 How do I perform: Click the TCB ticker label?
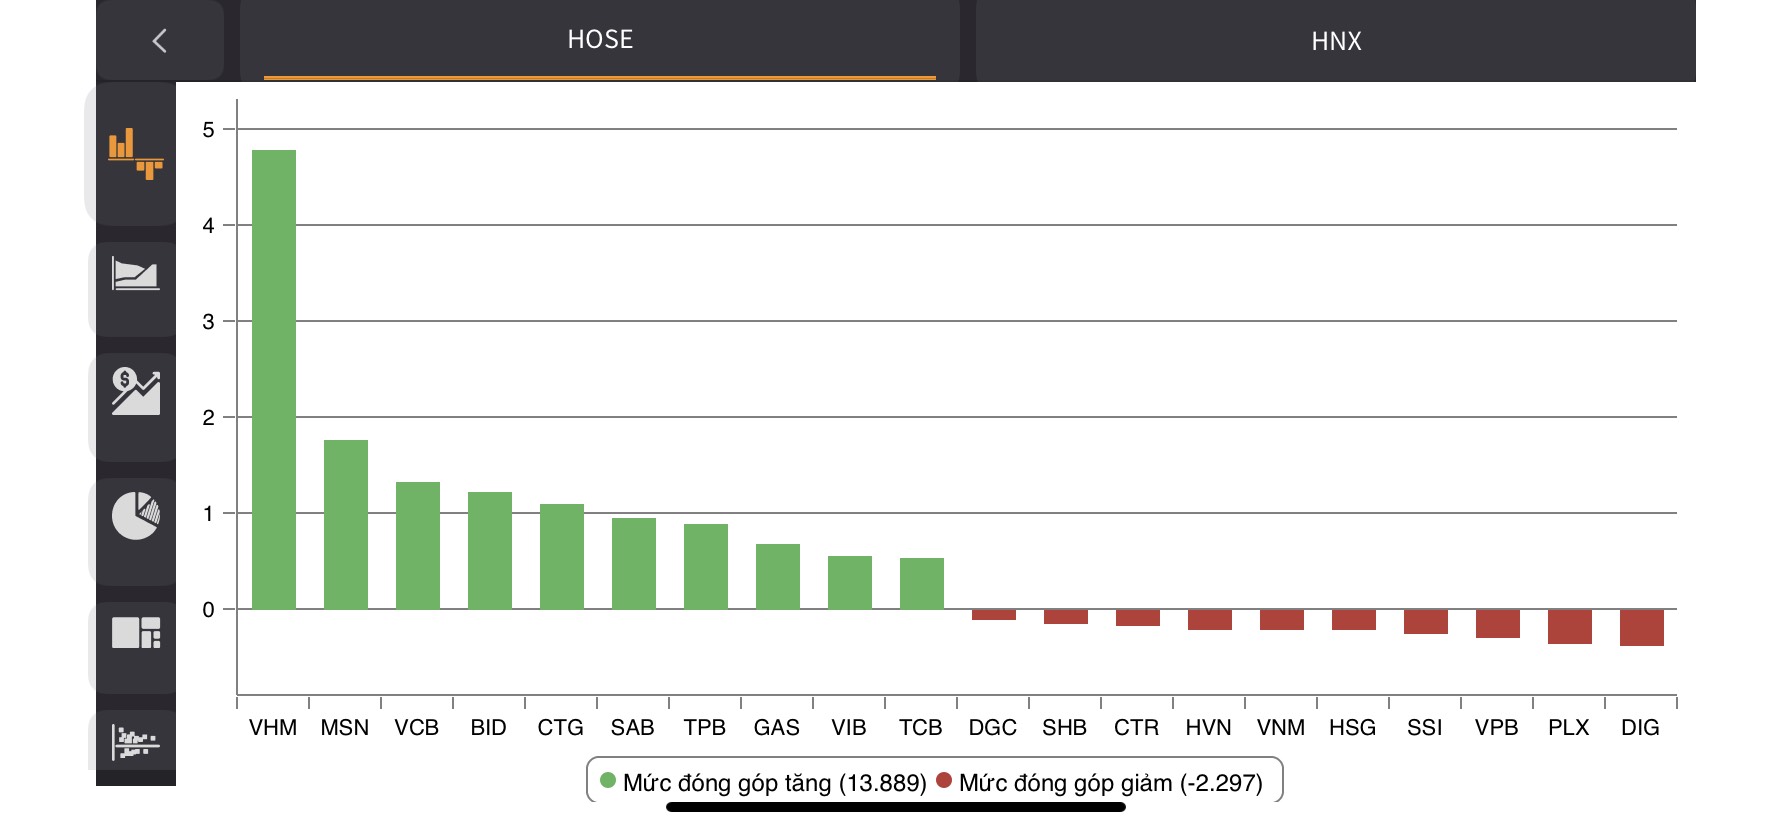tap(921, 727)
